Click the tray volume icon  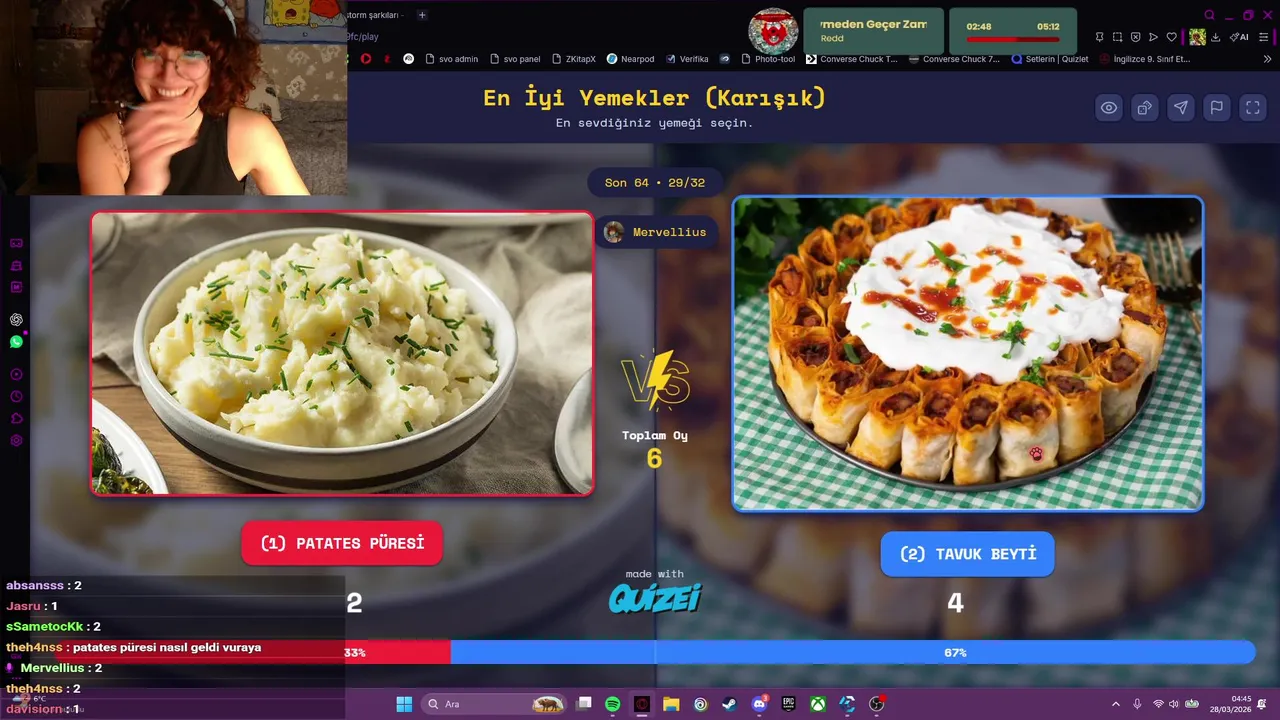[x=1174, y=704]
